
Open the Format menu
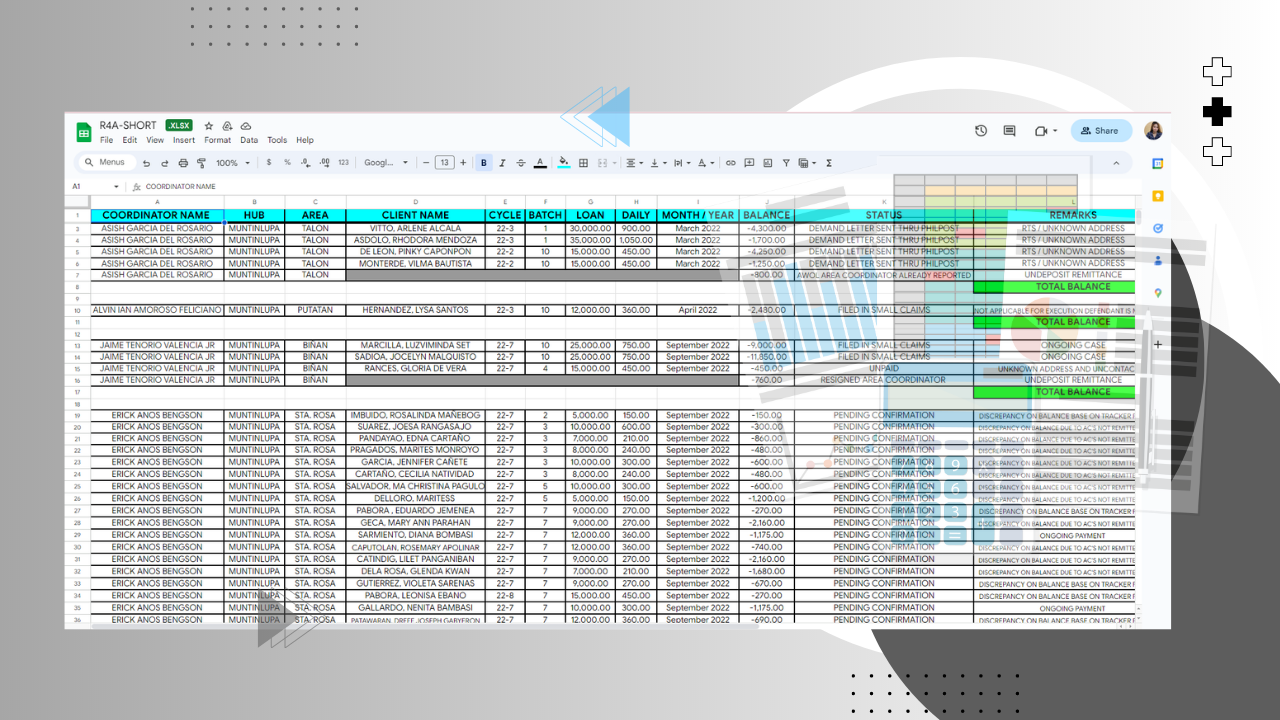(218, 141)
